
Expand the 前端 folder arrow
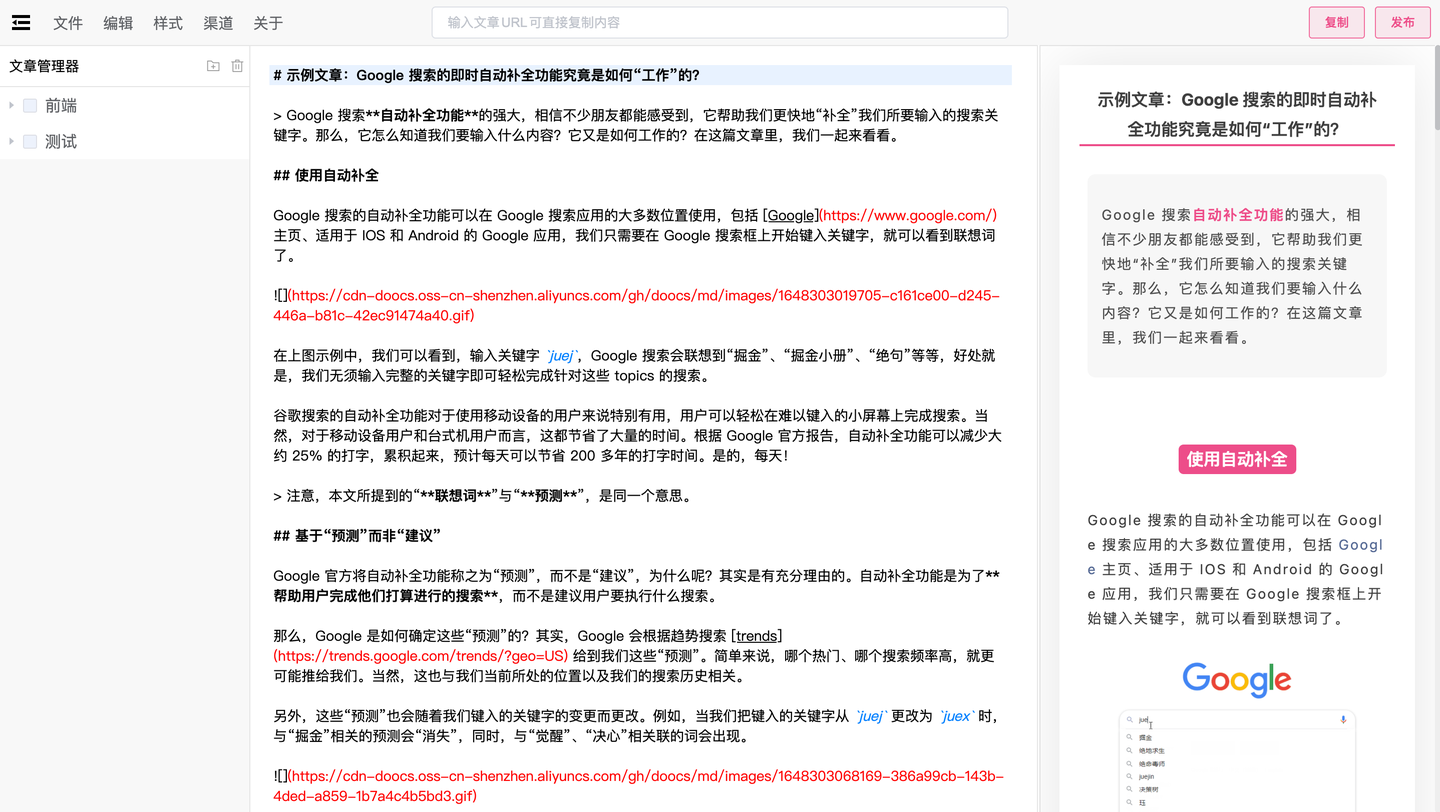(x=11, y=106)
